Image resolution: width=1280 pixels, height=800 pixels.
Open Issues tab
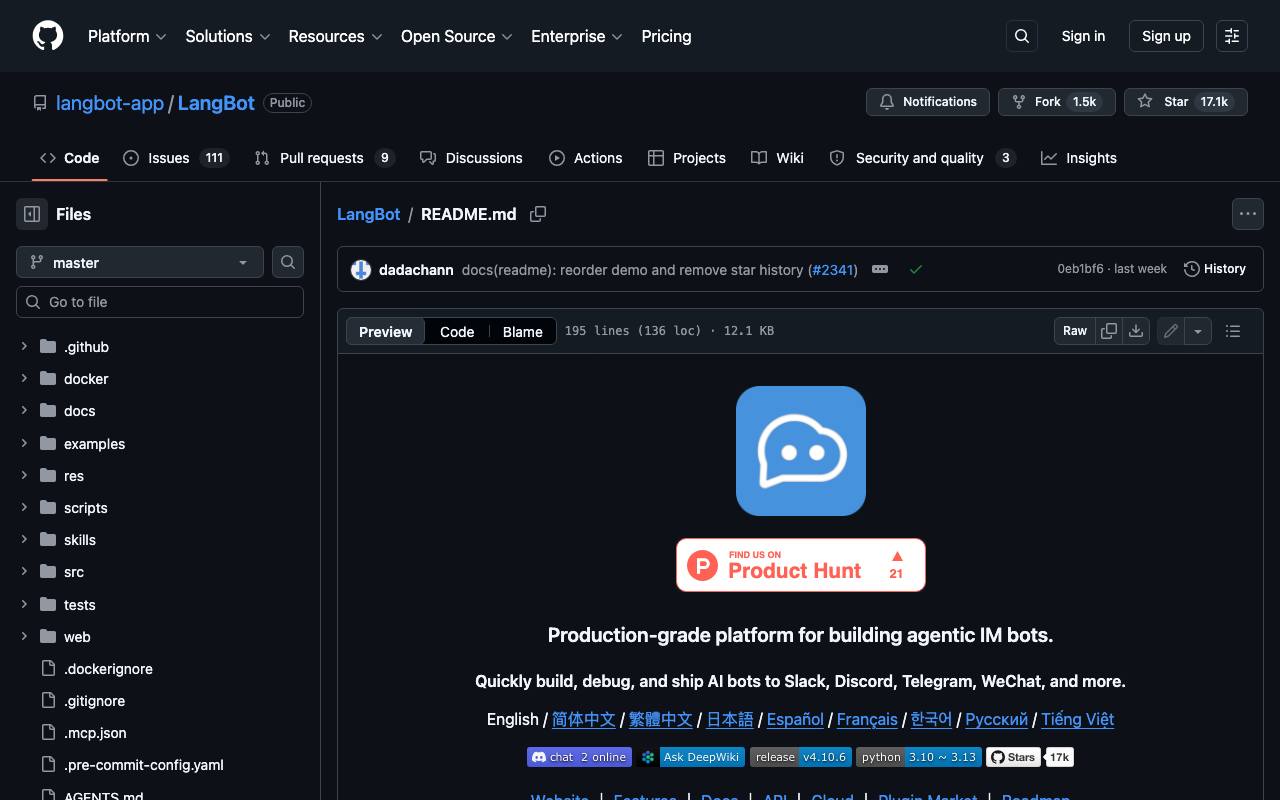click(x=176, y=158)
